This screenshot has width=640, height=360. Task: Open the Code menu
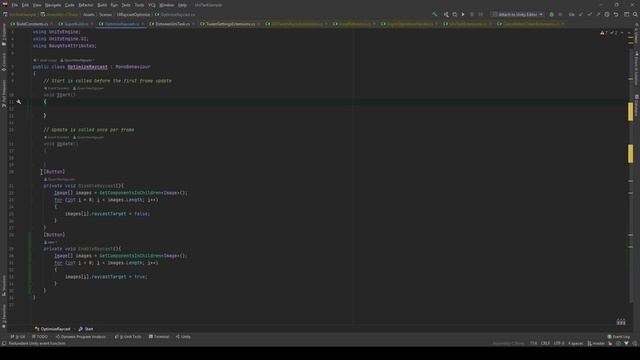coord(70,5)
